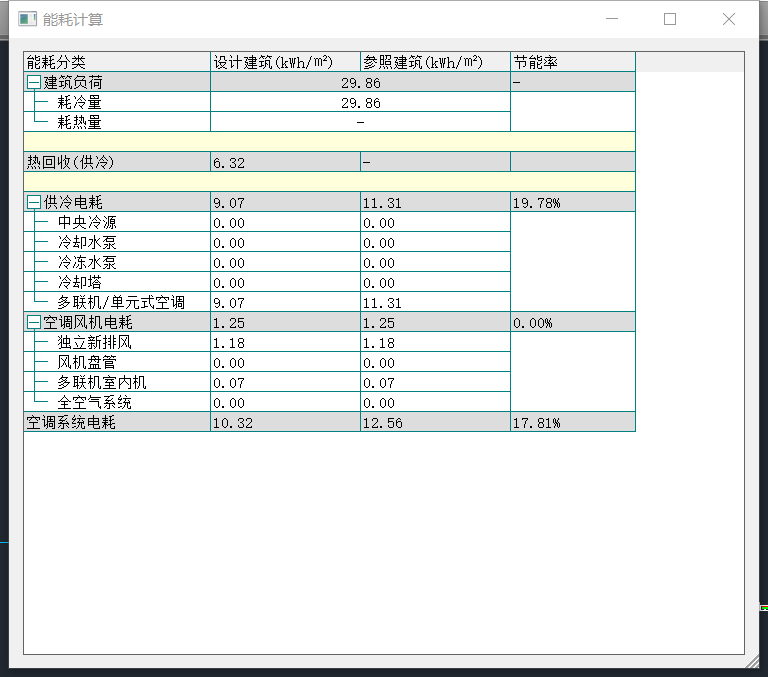Select the 独立新排风 item

94,342
